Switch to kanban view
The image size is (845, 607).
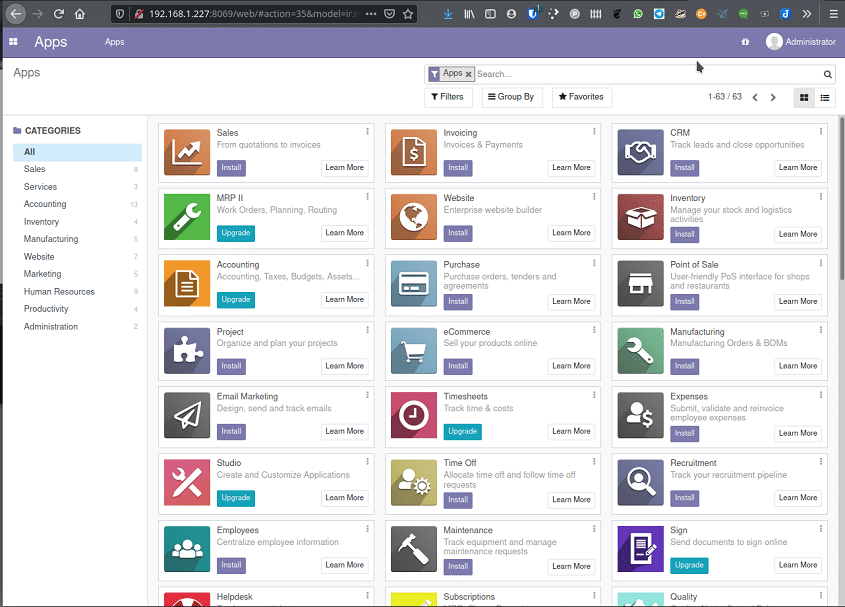click(804, 98)
